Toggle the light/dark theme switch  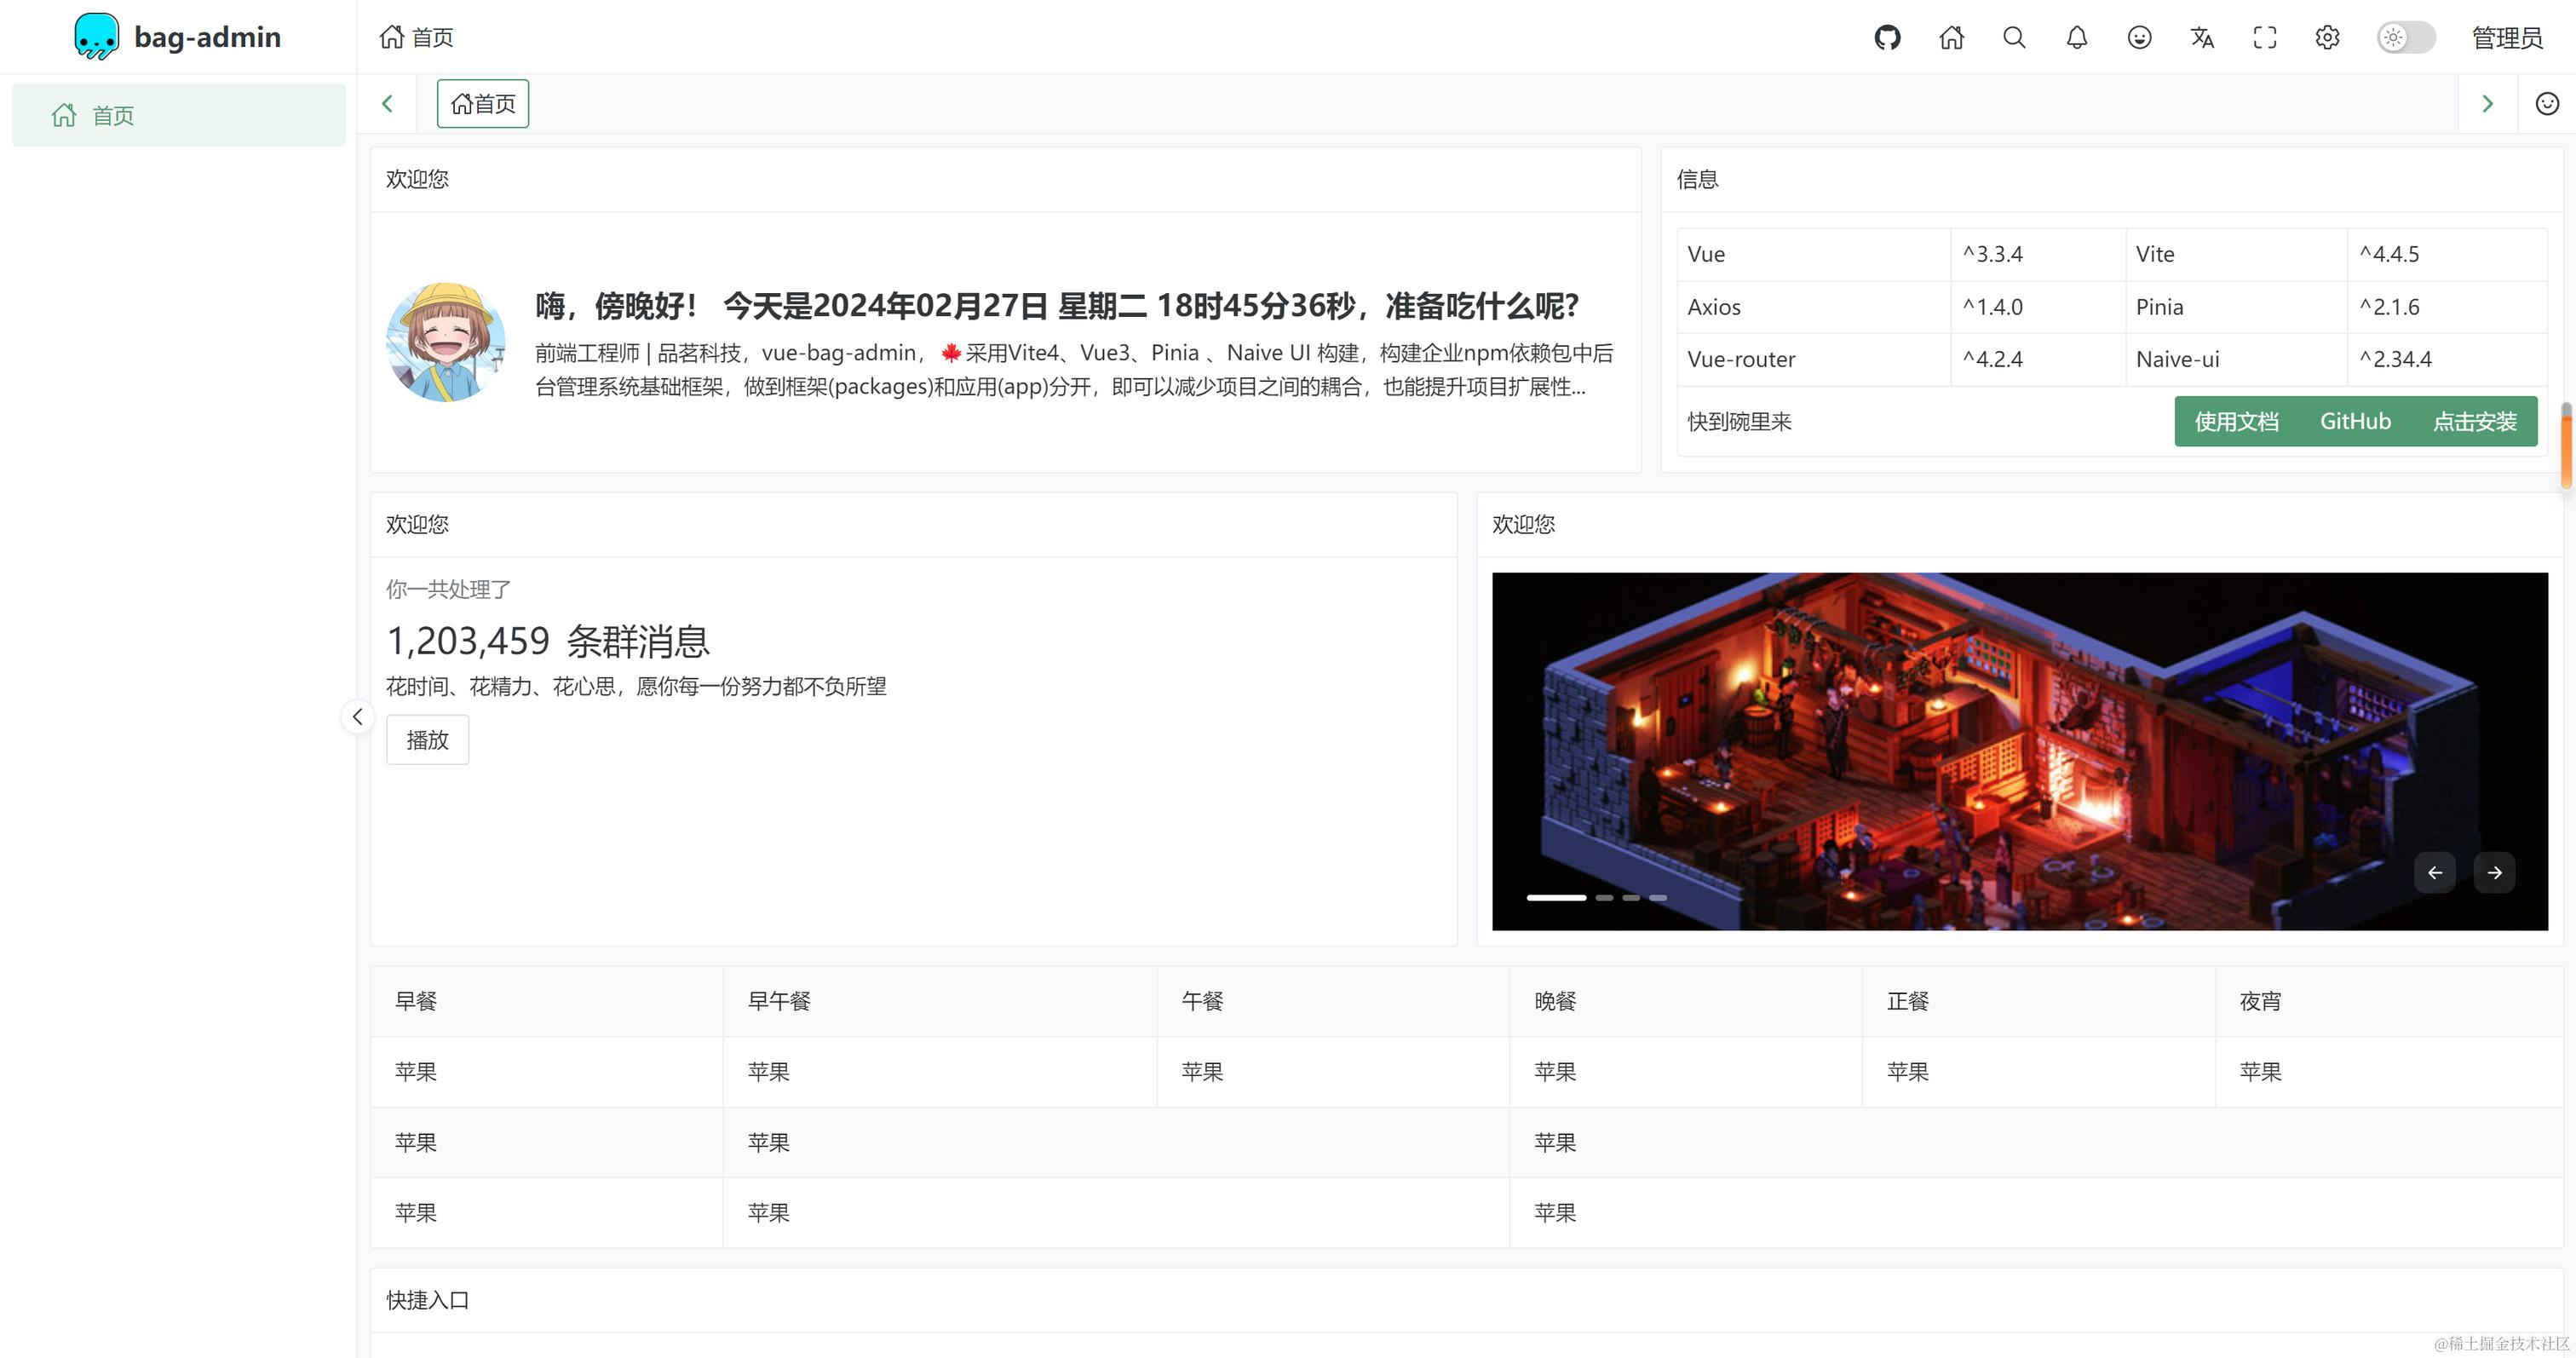coord(2405,37)
